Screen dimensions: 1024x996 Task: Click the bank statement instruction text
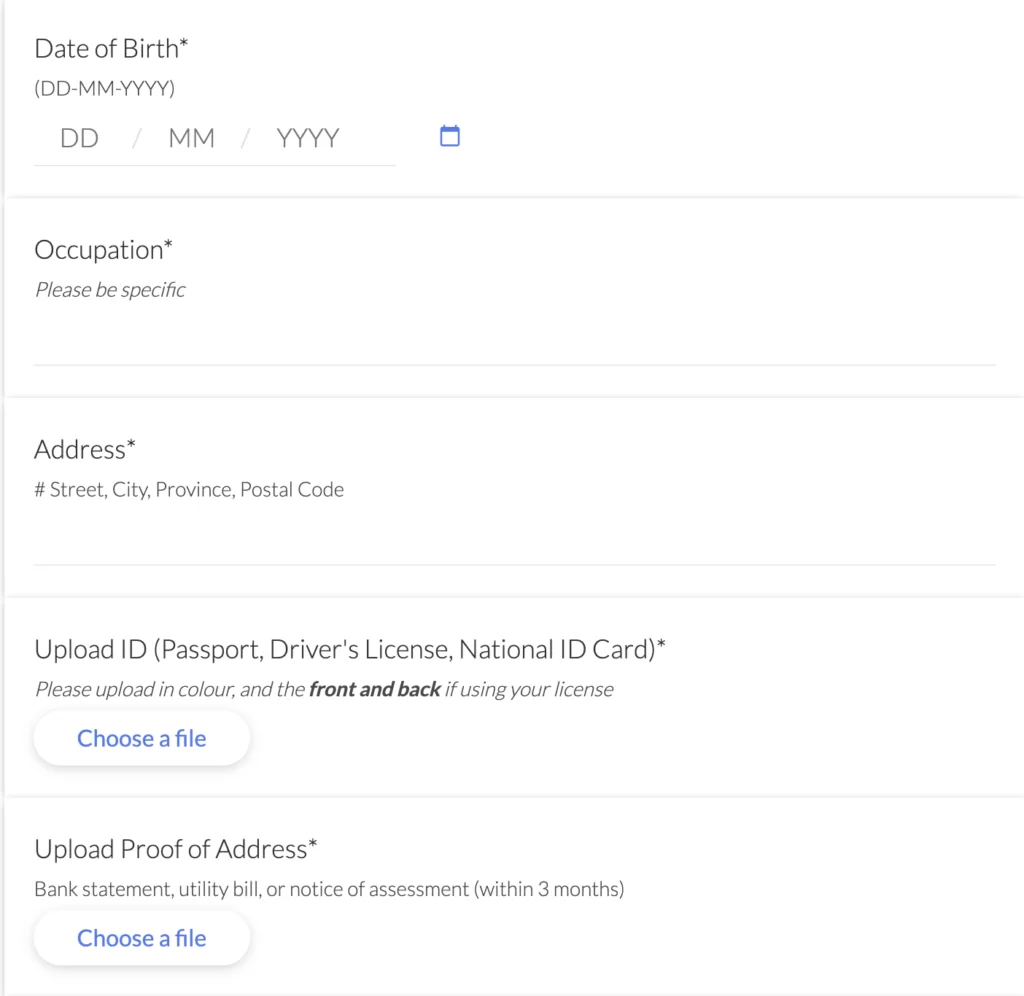[329, 889]
